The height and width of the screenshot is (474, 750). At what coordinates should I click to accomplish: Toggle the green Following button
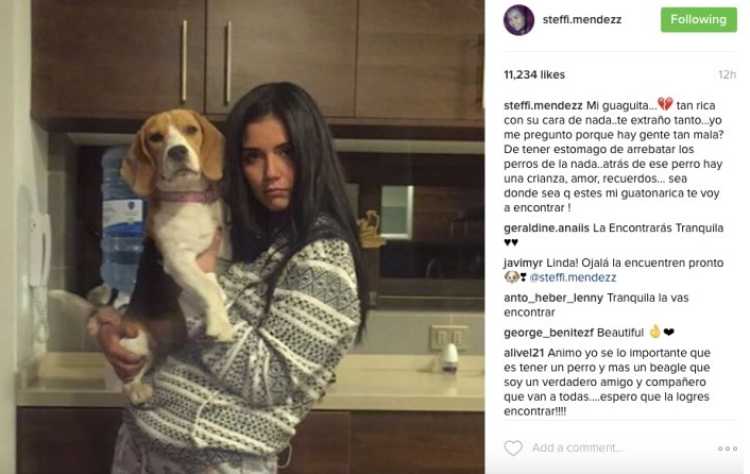(x=699, y=20)
